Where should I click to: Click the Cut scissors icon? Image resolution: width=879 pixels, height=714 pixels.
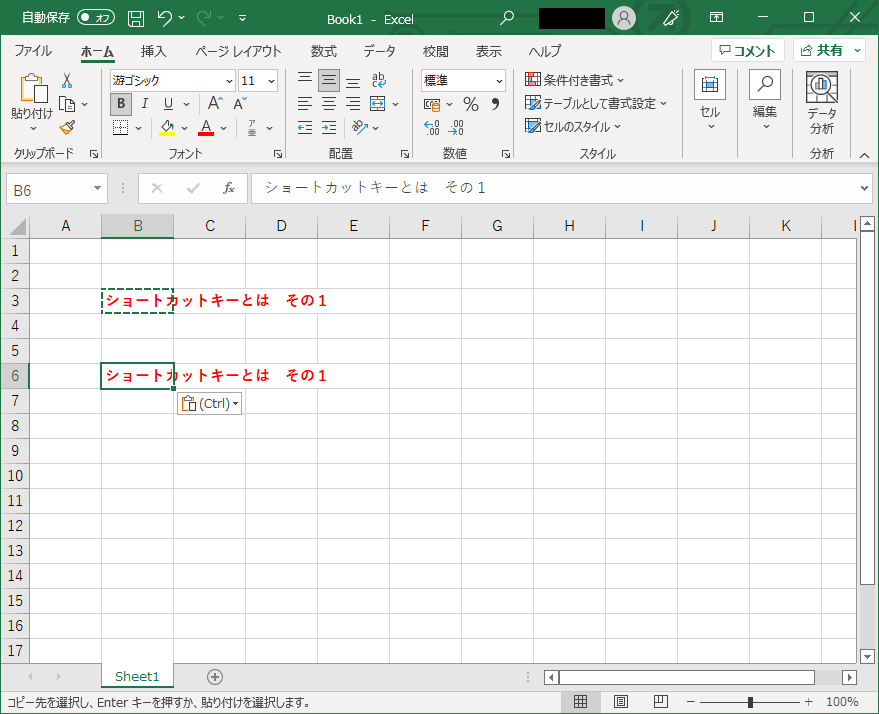67,81
